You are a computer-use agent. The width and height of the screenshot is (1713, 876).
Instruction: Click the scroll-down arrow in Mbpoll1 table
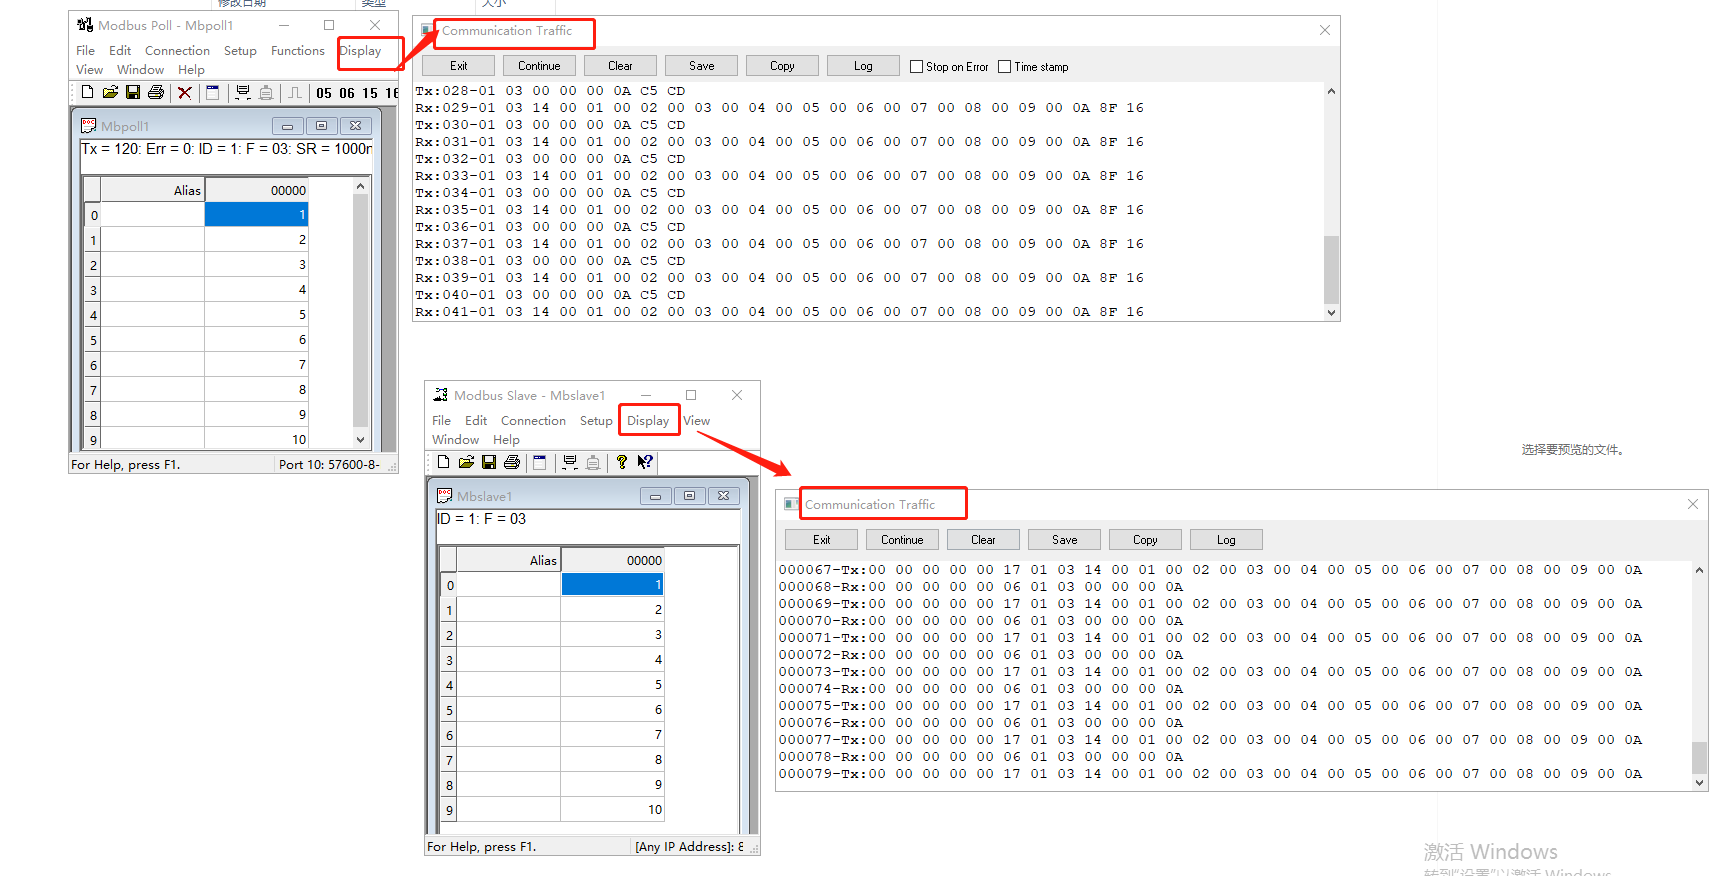[x=361, y=439]
